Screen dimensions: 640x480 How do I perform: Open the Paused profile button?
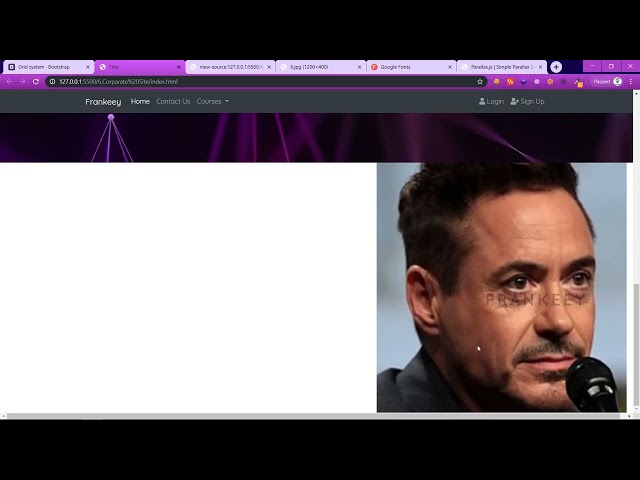click(607, 82)
